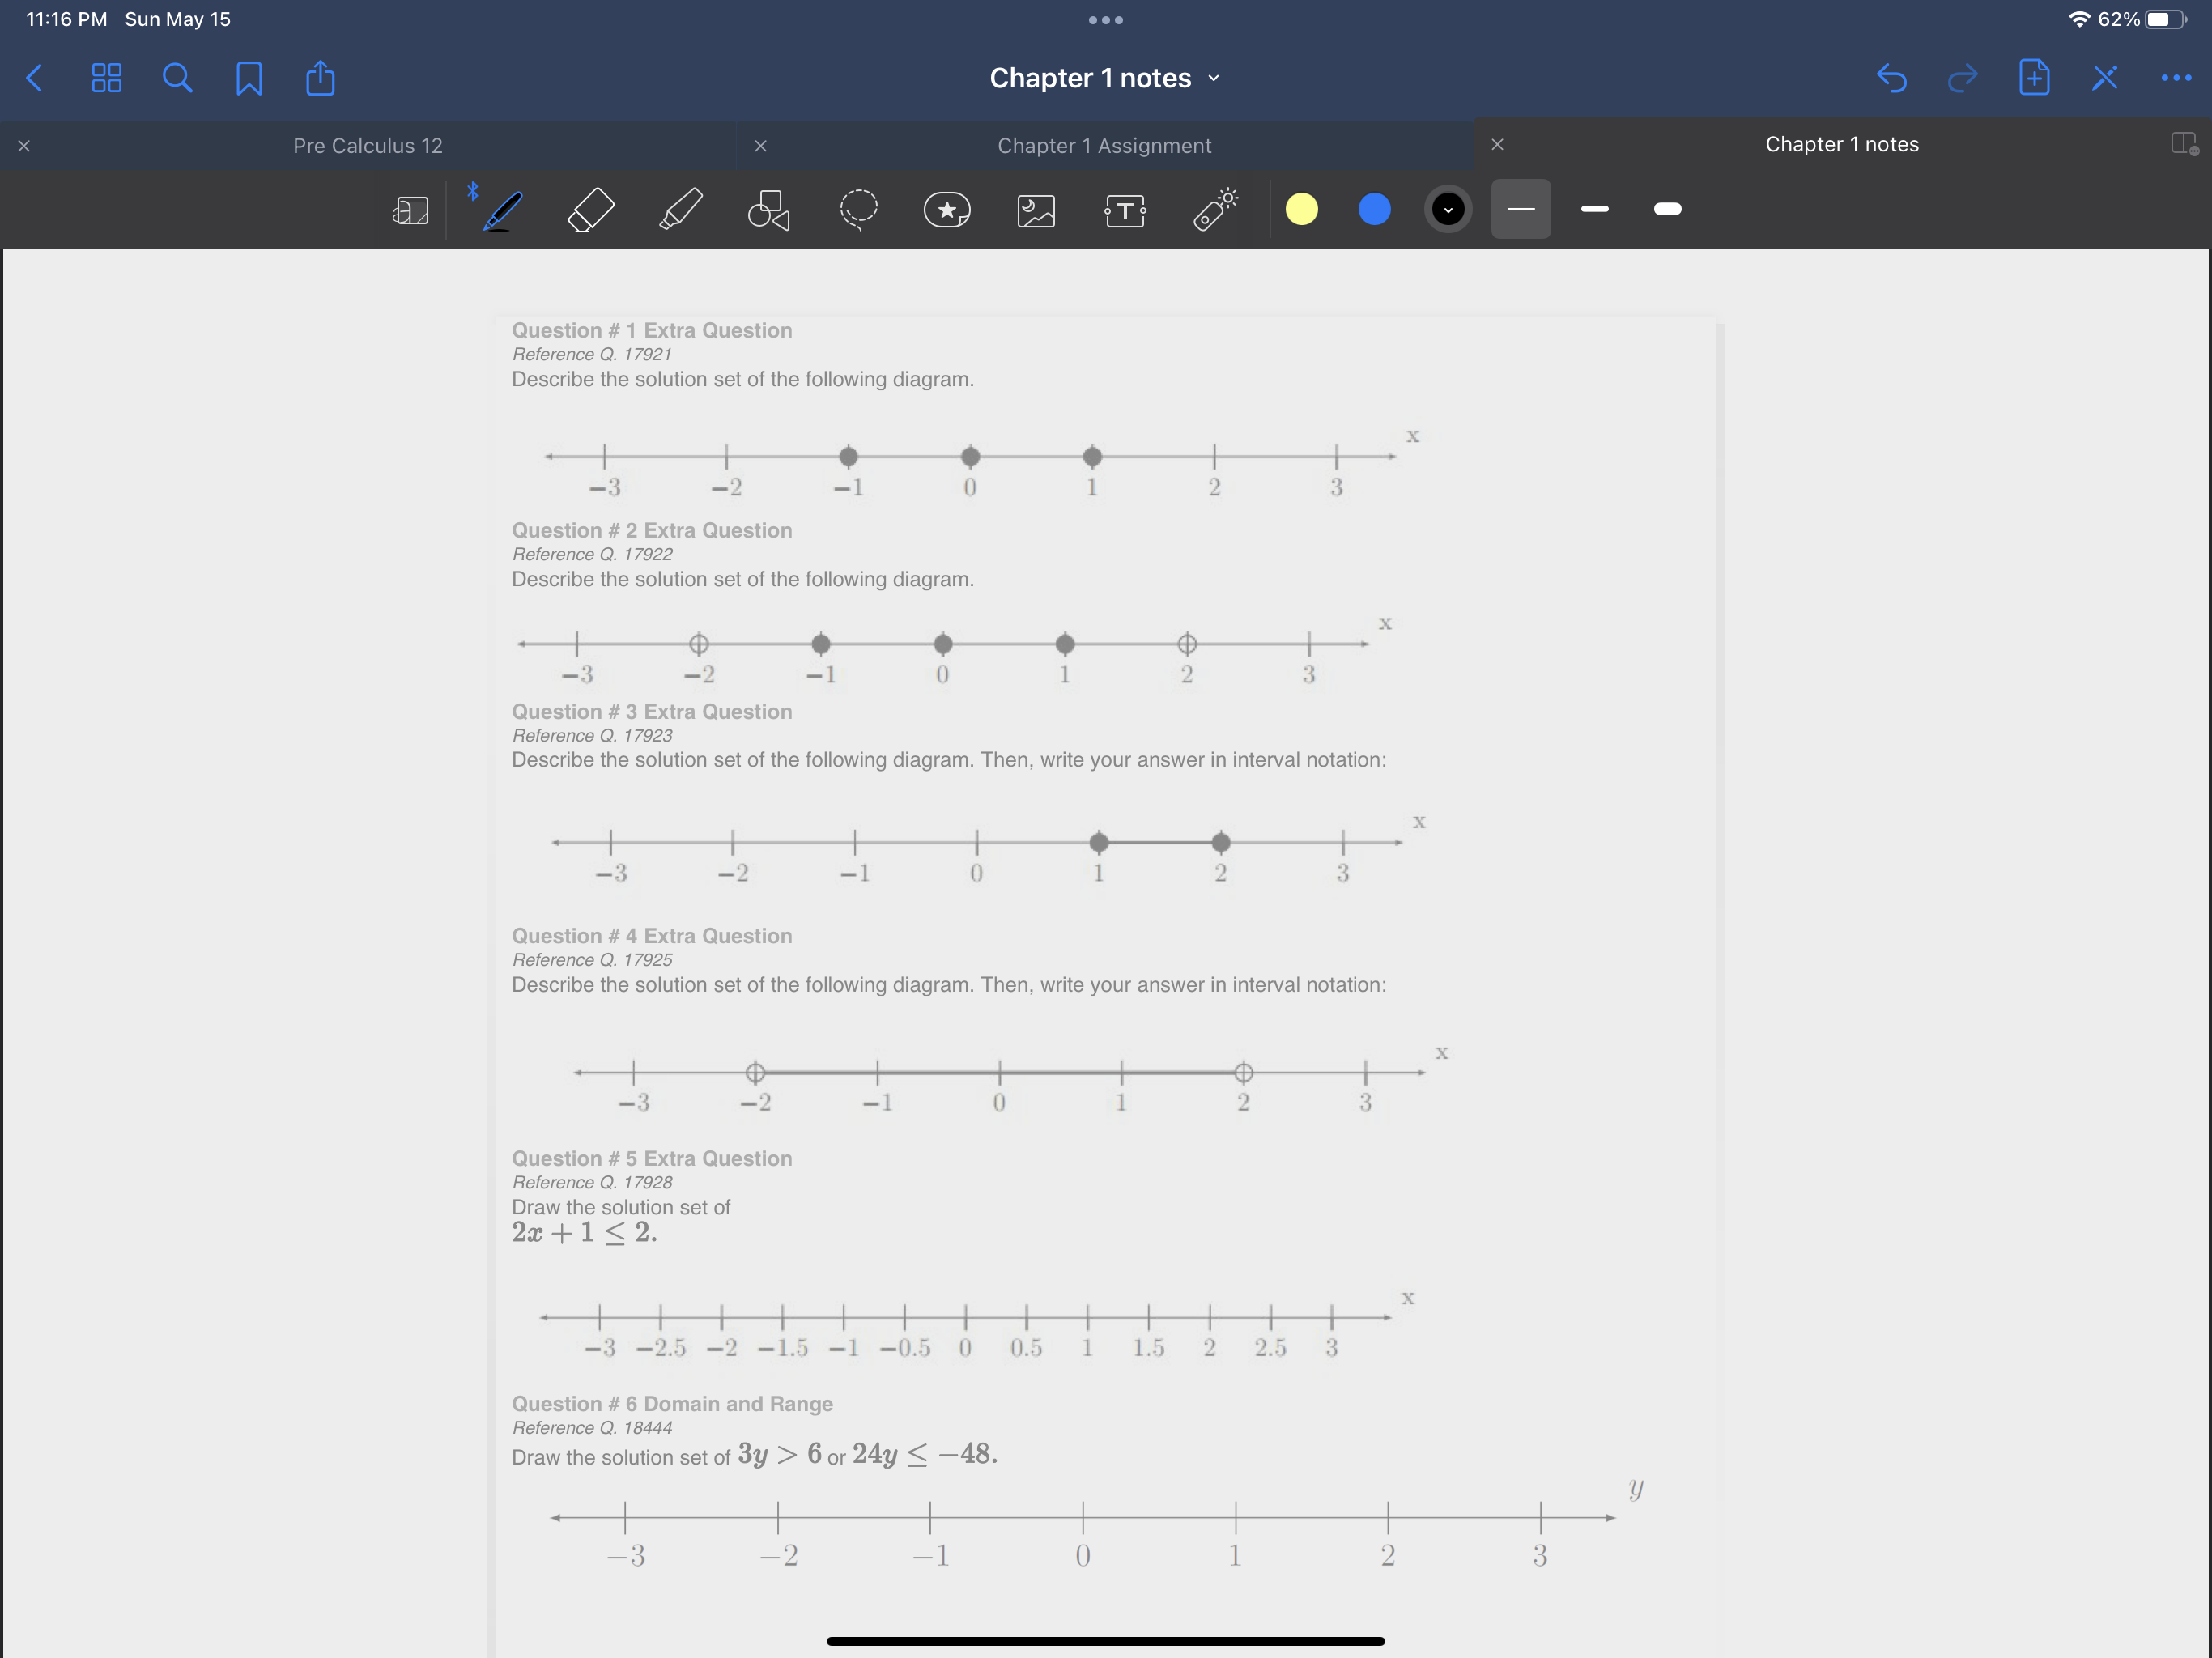2212x1658 pixels.
Task: Toggle the zoom window tool
Action: tap(410, 210)
